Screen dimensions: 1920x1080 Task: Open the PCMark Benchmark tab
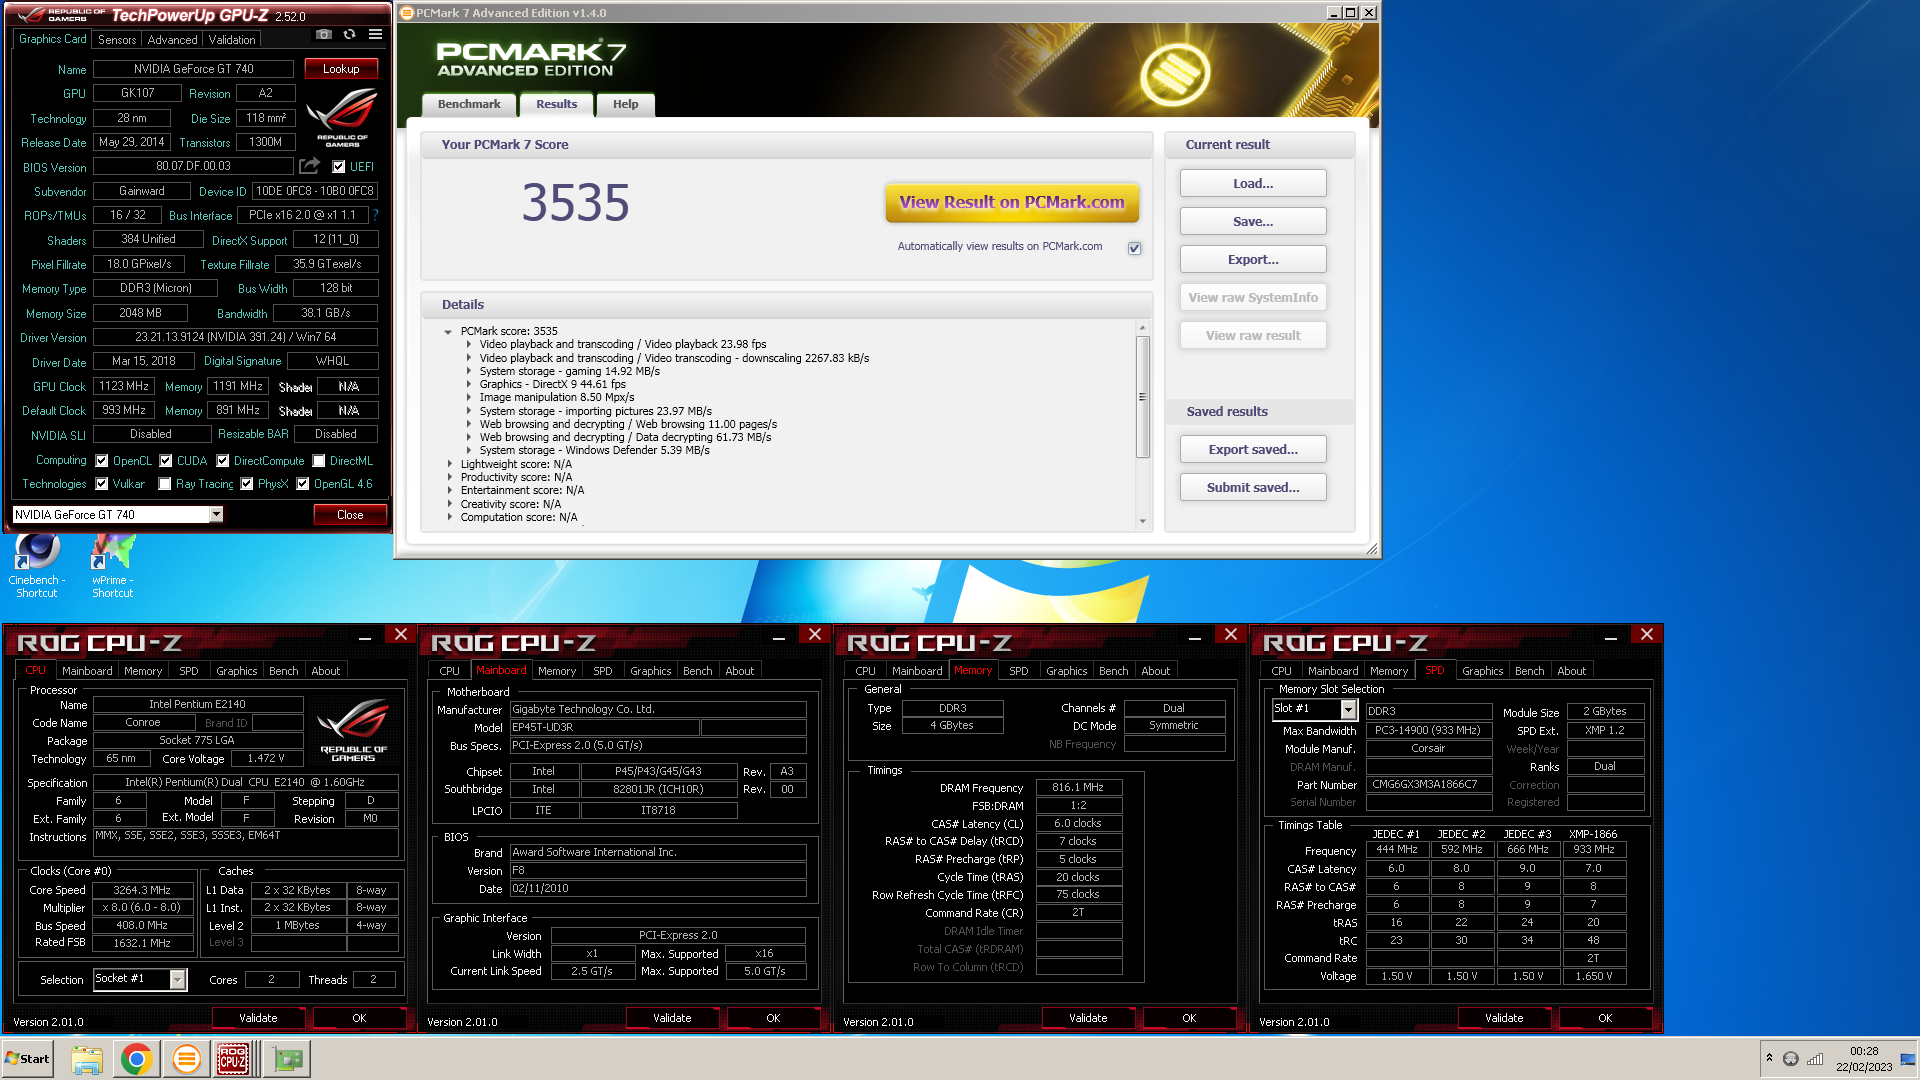(x=469, y=104)
